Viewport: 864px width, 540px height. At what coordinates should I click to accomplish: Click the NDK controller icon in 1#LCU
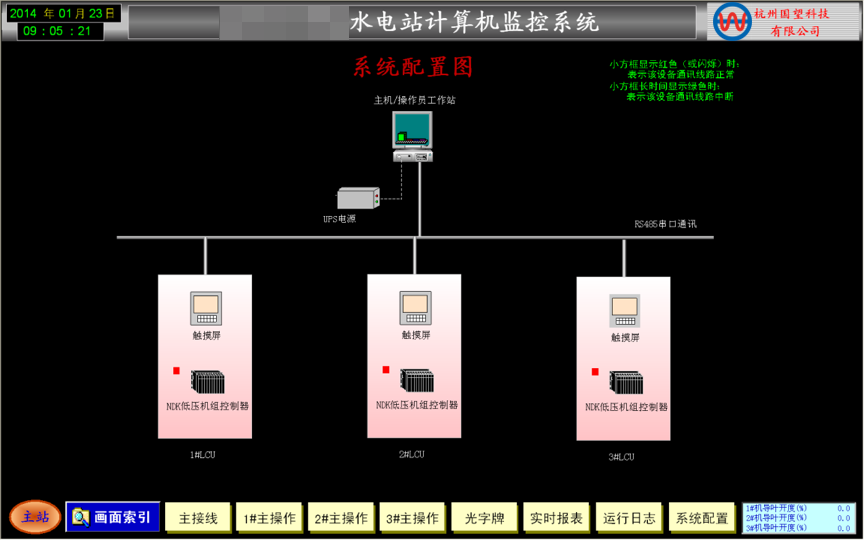point(208,383)
